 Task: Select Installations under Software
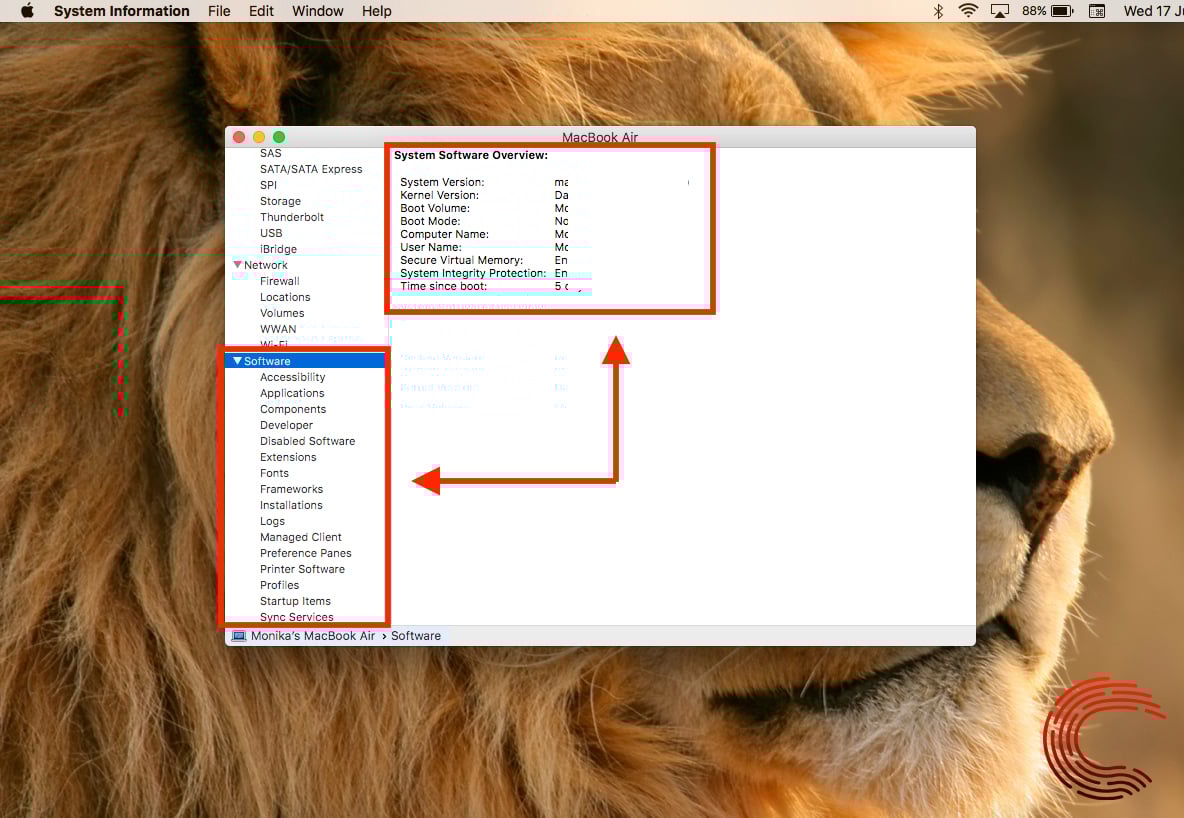pyautogui.click(x=291, y=505)
